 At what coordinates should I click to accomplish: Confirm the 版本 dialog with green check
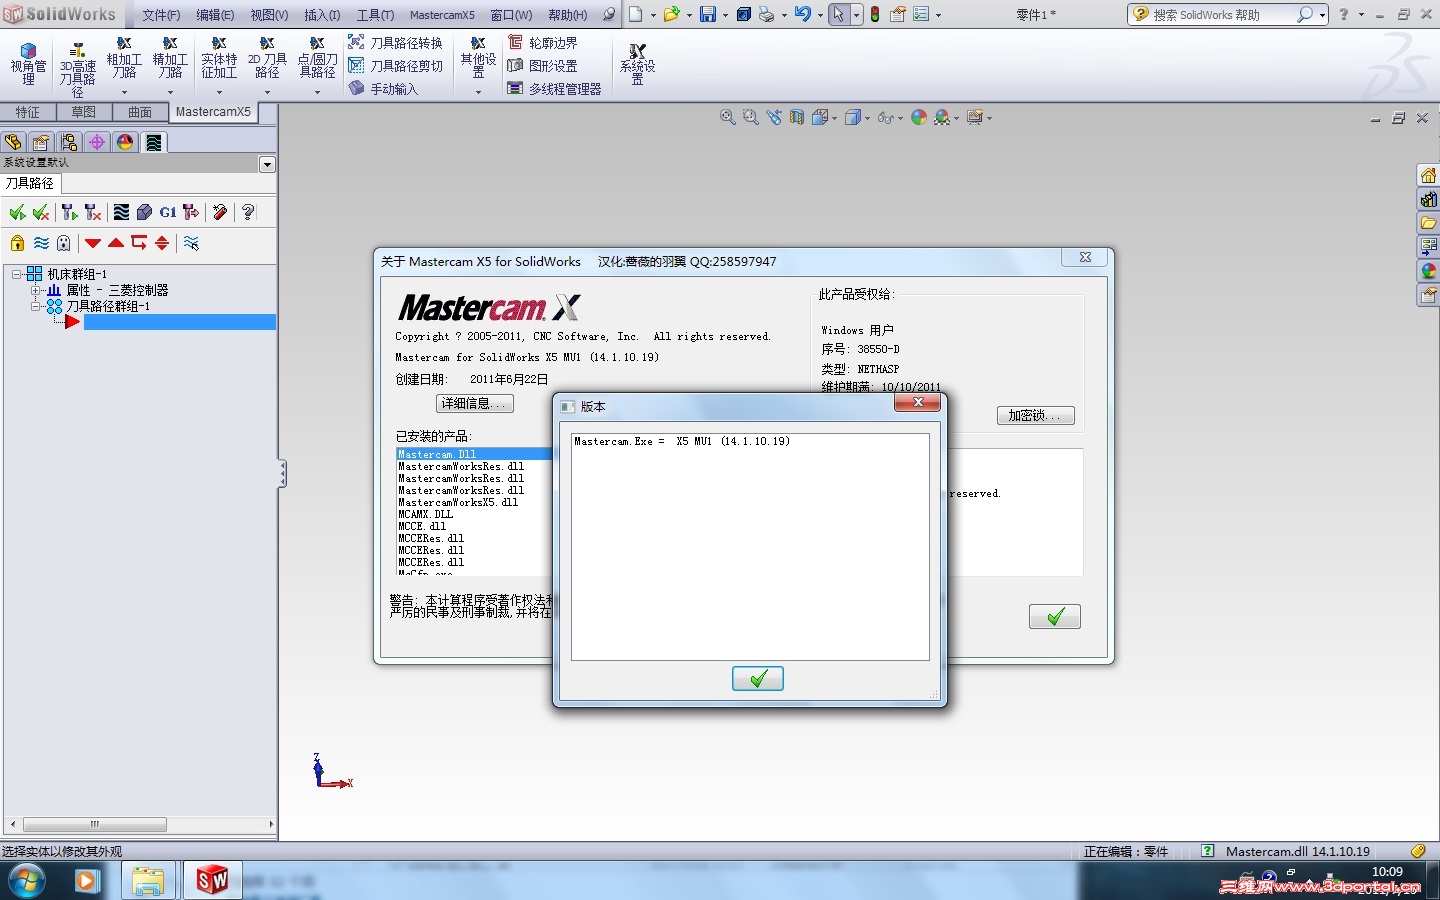tap(758, 679)
